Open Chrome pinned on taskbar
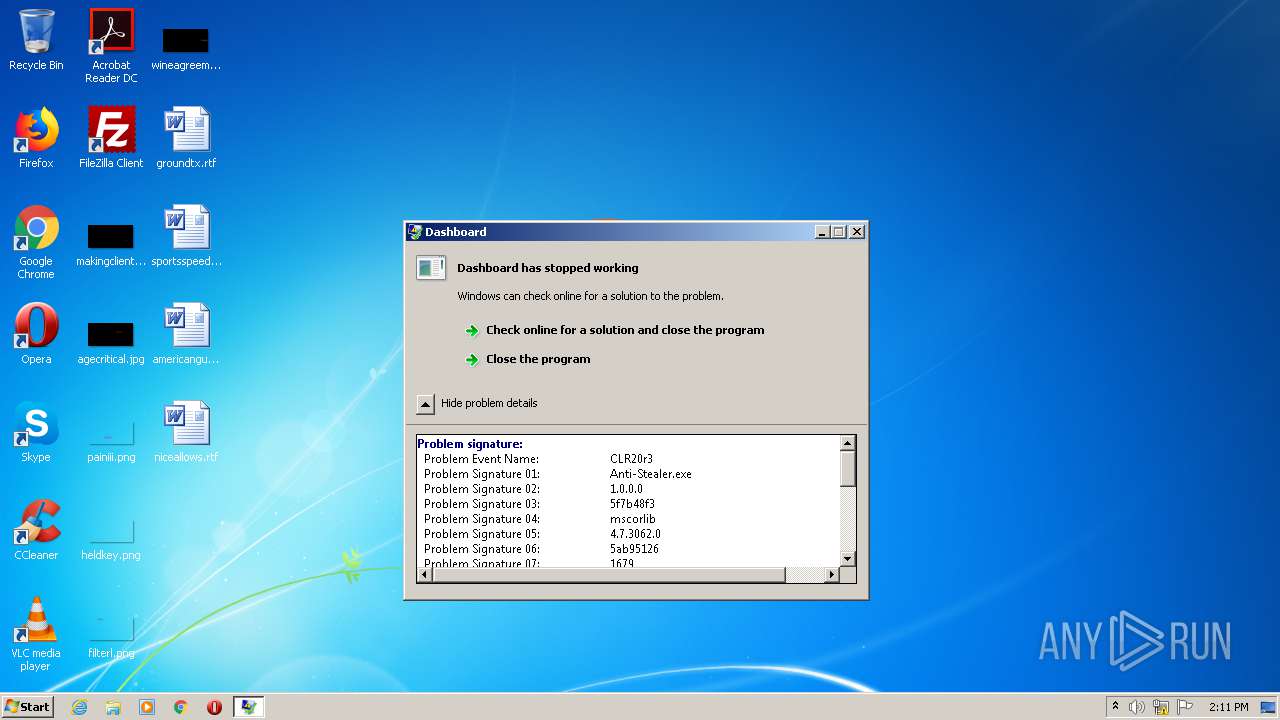Viewport: 1280px width, 720px height. point(181,707)
